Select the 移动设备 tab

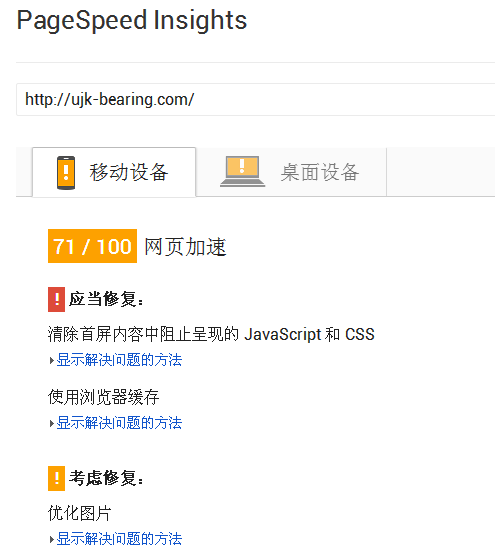pos(114,172)
